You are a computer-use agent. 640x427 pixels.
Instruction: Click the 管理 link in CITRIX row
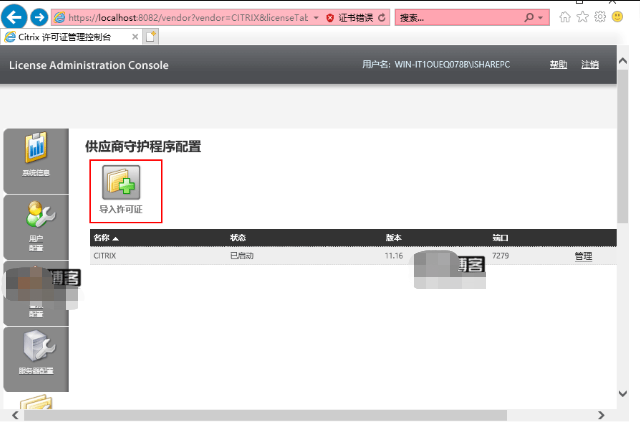pos(583,256)
